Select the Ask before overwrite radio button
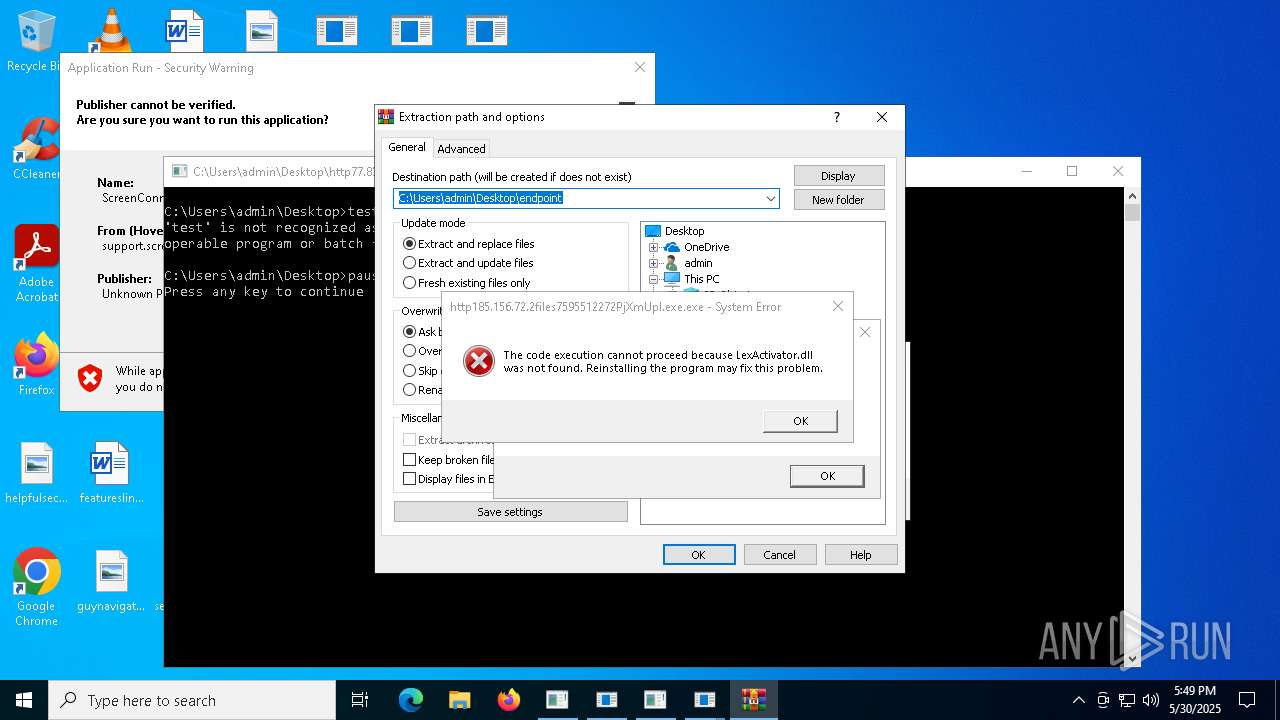This screenshot has height=720, width=1280. click(409, 331)
